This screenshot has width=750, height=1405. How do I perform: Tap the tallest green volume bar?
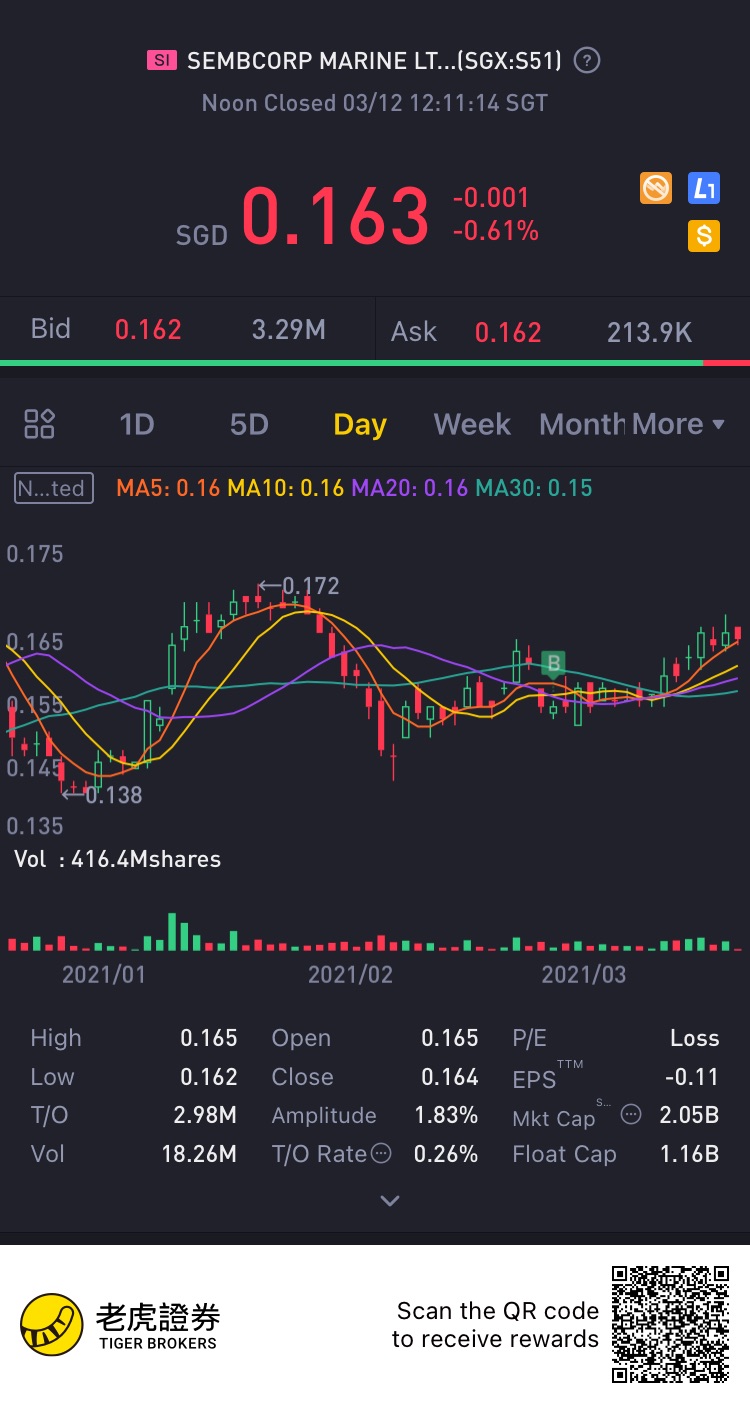point(172,931)
